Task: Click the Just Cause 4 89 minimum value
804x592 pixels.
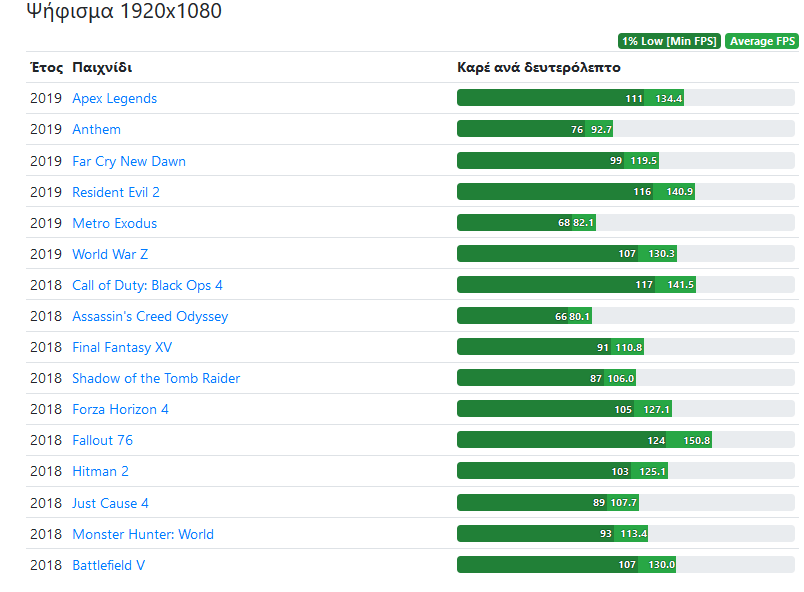Action: coord(599,502)
